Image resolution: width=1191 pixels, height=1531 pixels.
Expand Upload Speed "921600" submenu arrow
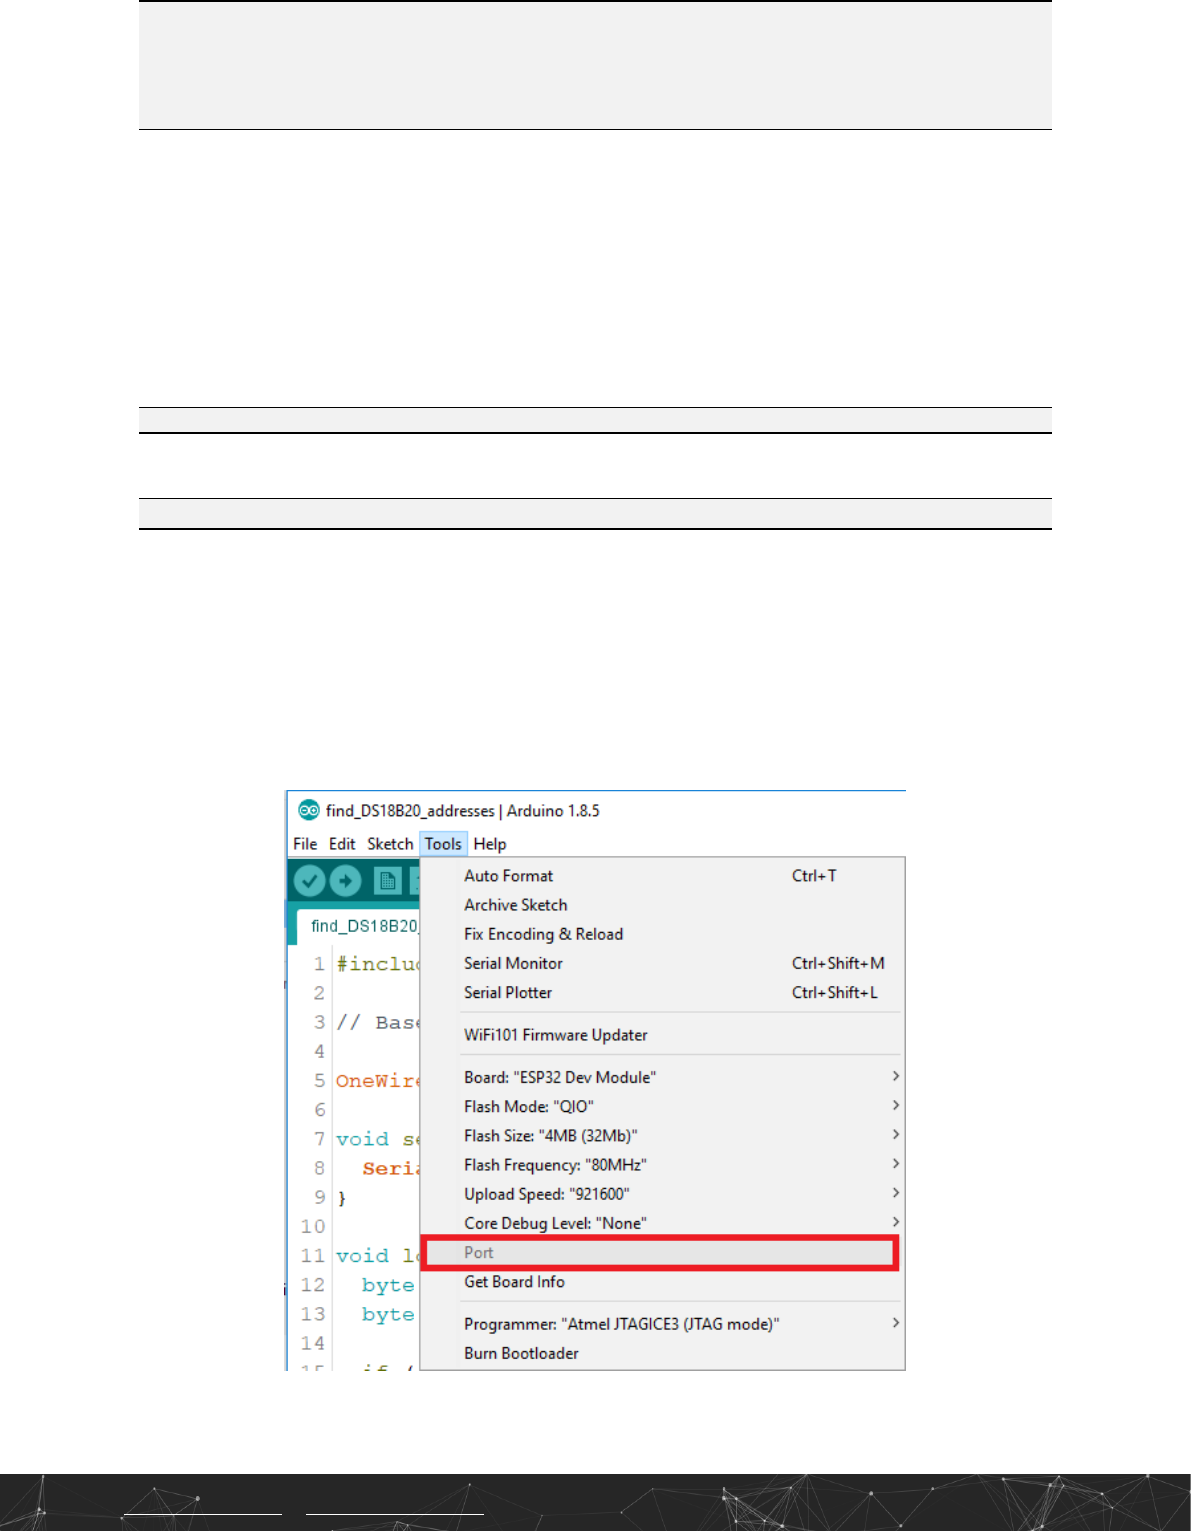click(895, 1192)
